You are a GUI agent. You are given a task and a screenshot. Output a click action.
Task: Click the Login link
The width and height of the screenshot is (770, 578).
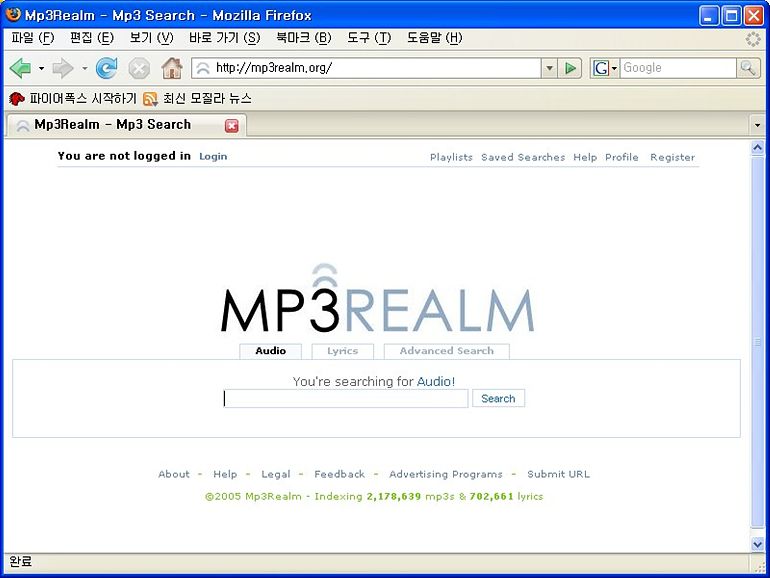point(213,156)
